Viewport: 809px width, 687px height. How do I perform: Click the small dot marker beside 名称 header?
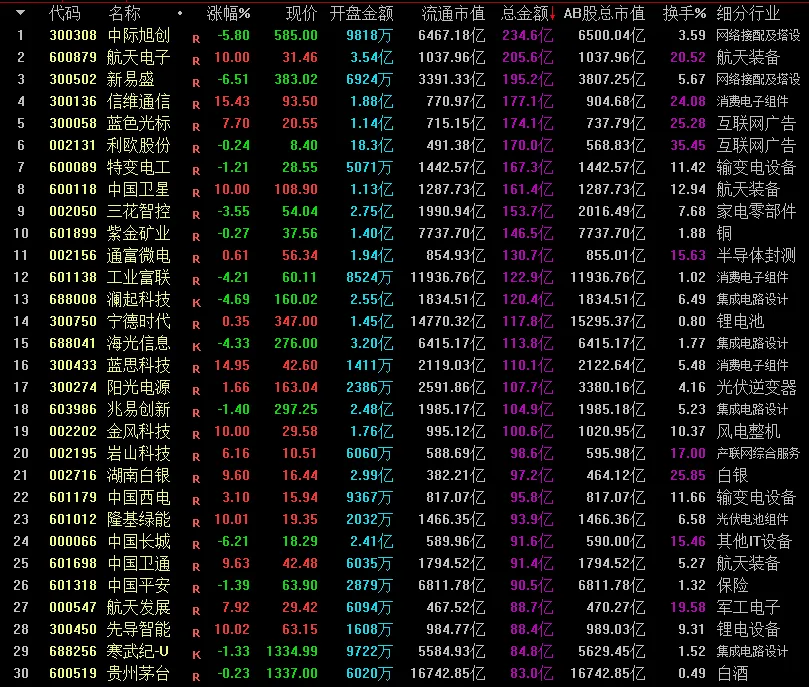click(x=180, y=13)
